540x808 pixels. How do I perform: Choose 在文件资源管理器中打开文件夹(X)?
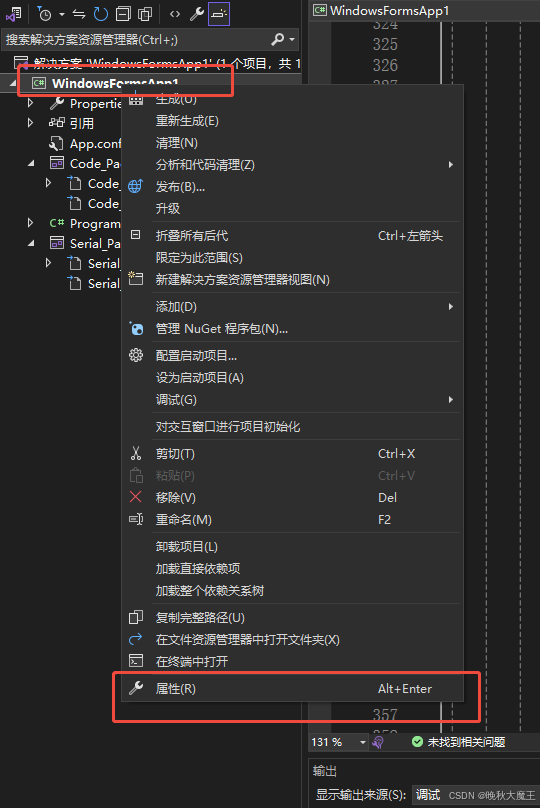[x=292, y=639]
